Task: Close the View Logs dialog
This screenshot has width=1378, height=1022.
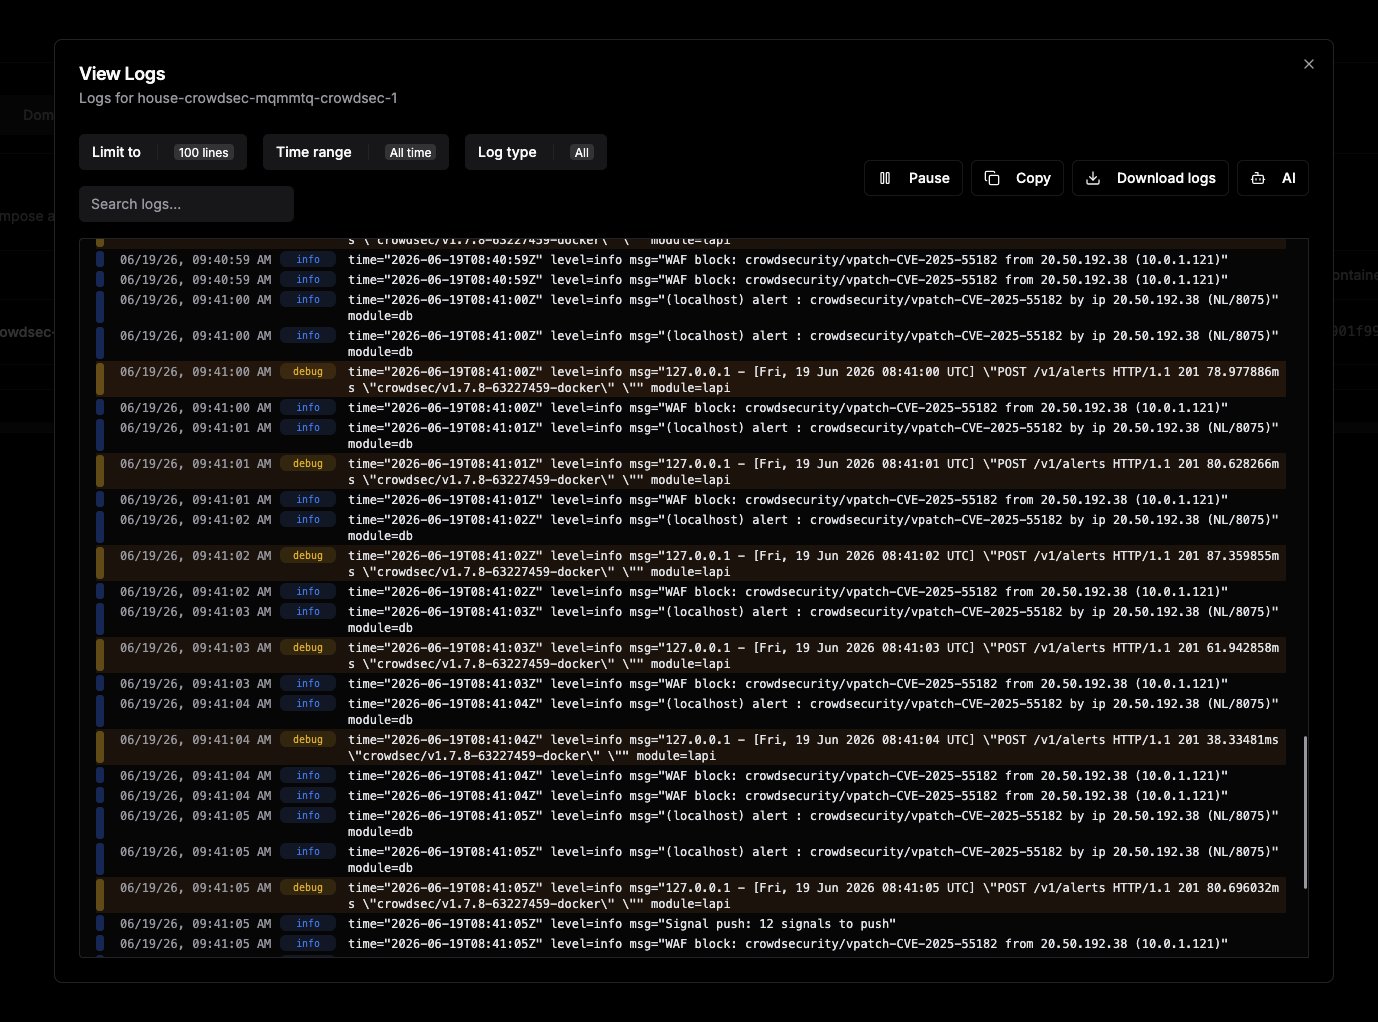Action: (x=1309, y=64)
